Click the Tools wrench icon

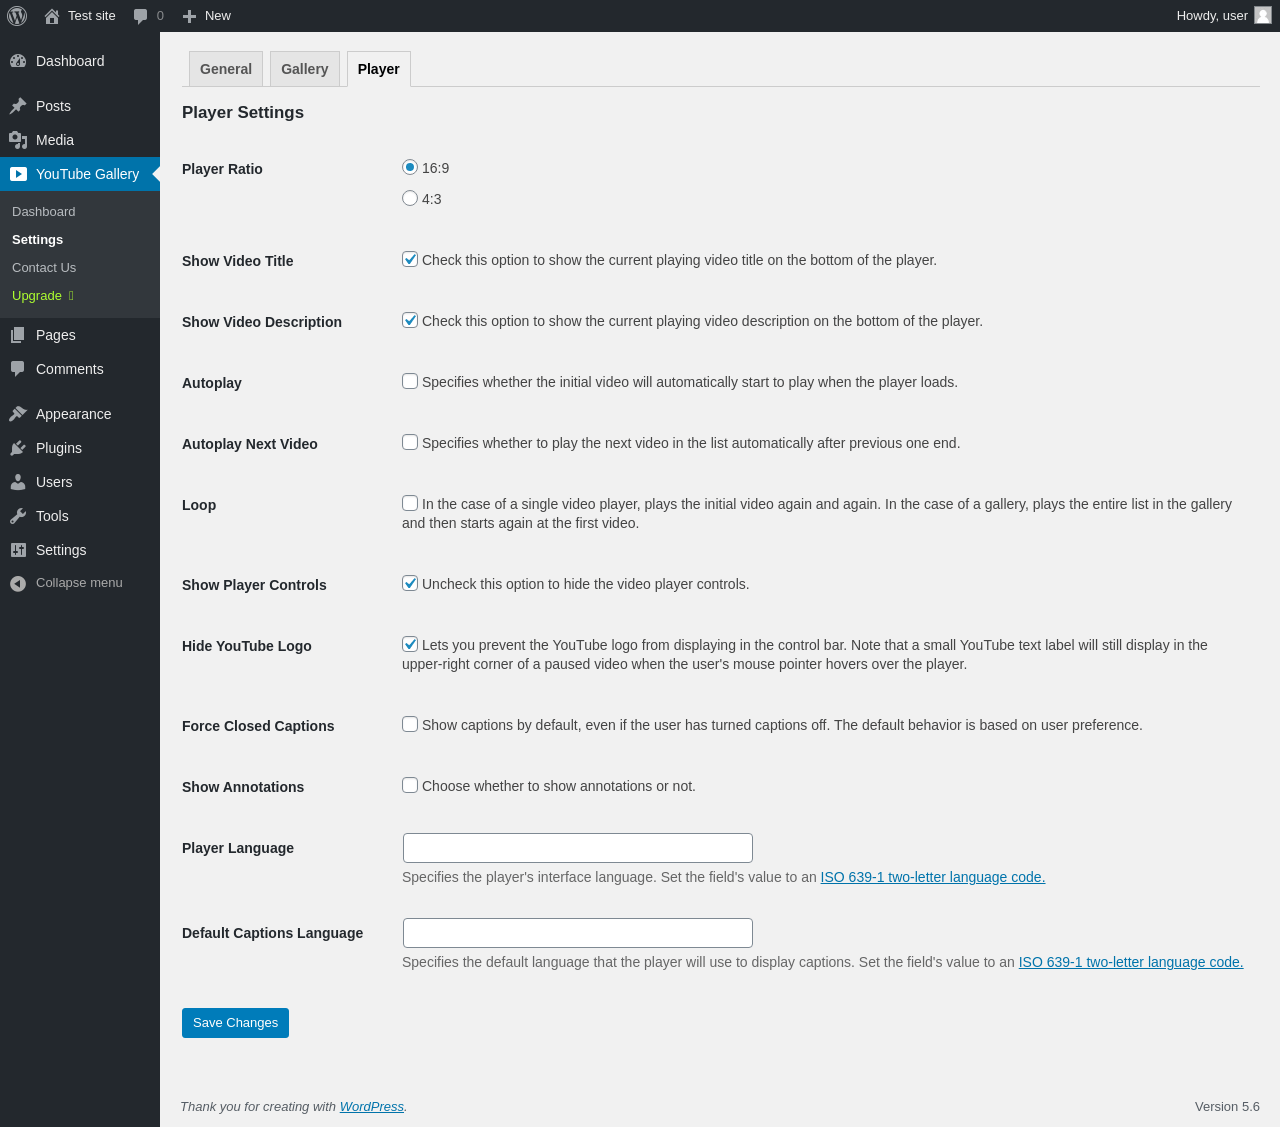[18, 516]
